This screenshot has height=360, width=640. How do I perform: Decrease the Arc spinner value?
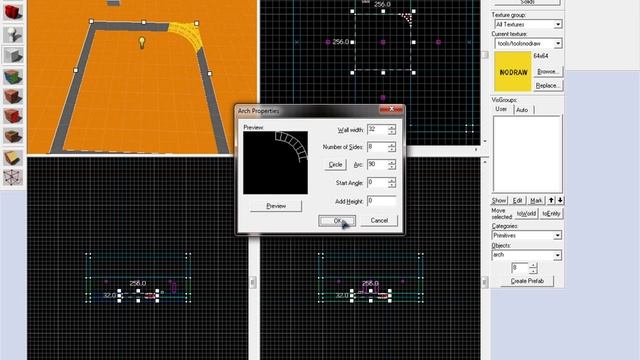[392, 167]
